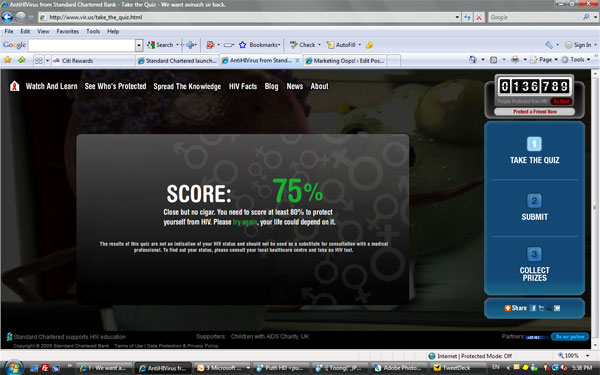Open the Tools menu in menu bar
This screenshot has width=600, height=375.
(x=93, y=31)
